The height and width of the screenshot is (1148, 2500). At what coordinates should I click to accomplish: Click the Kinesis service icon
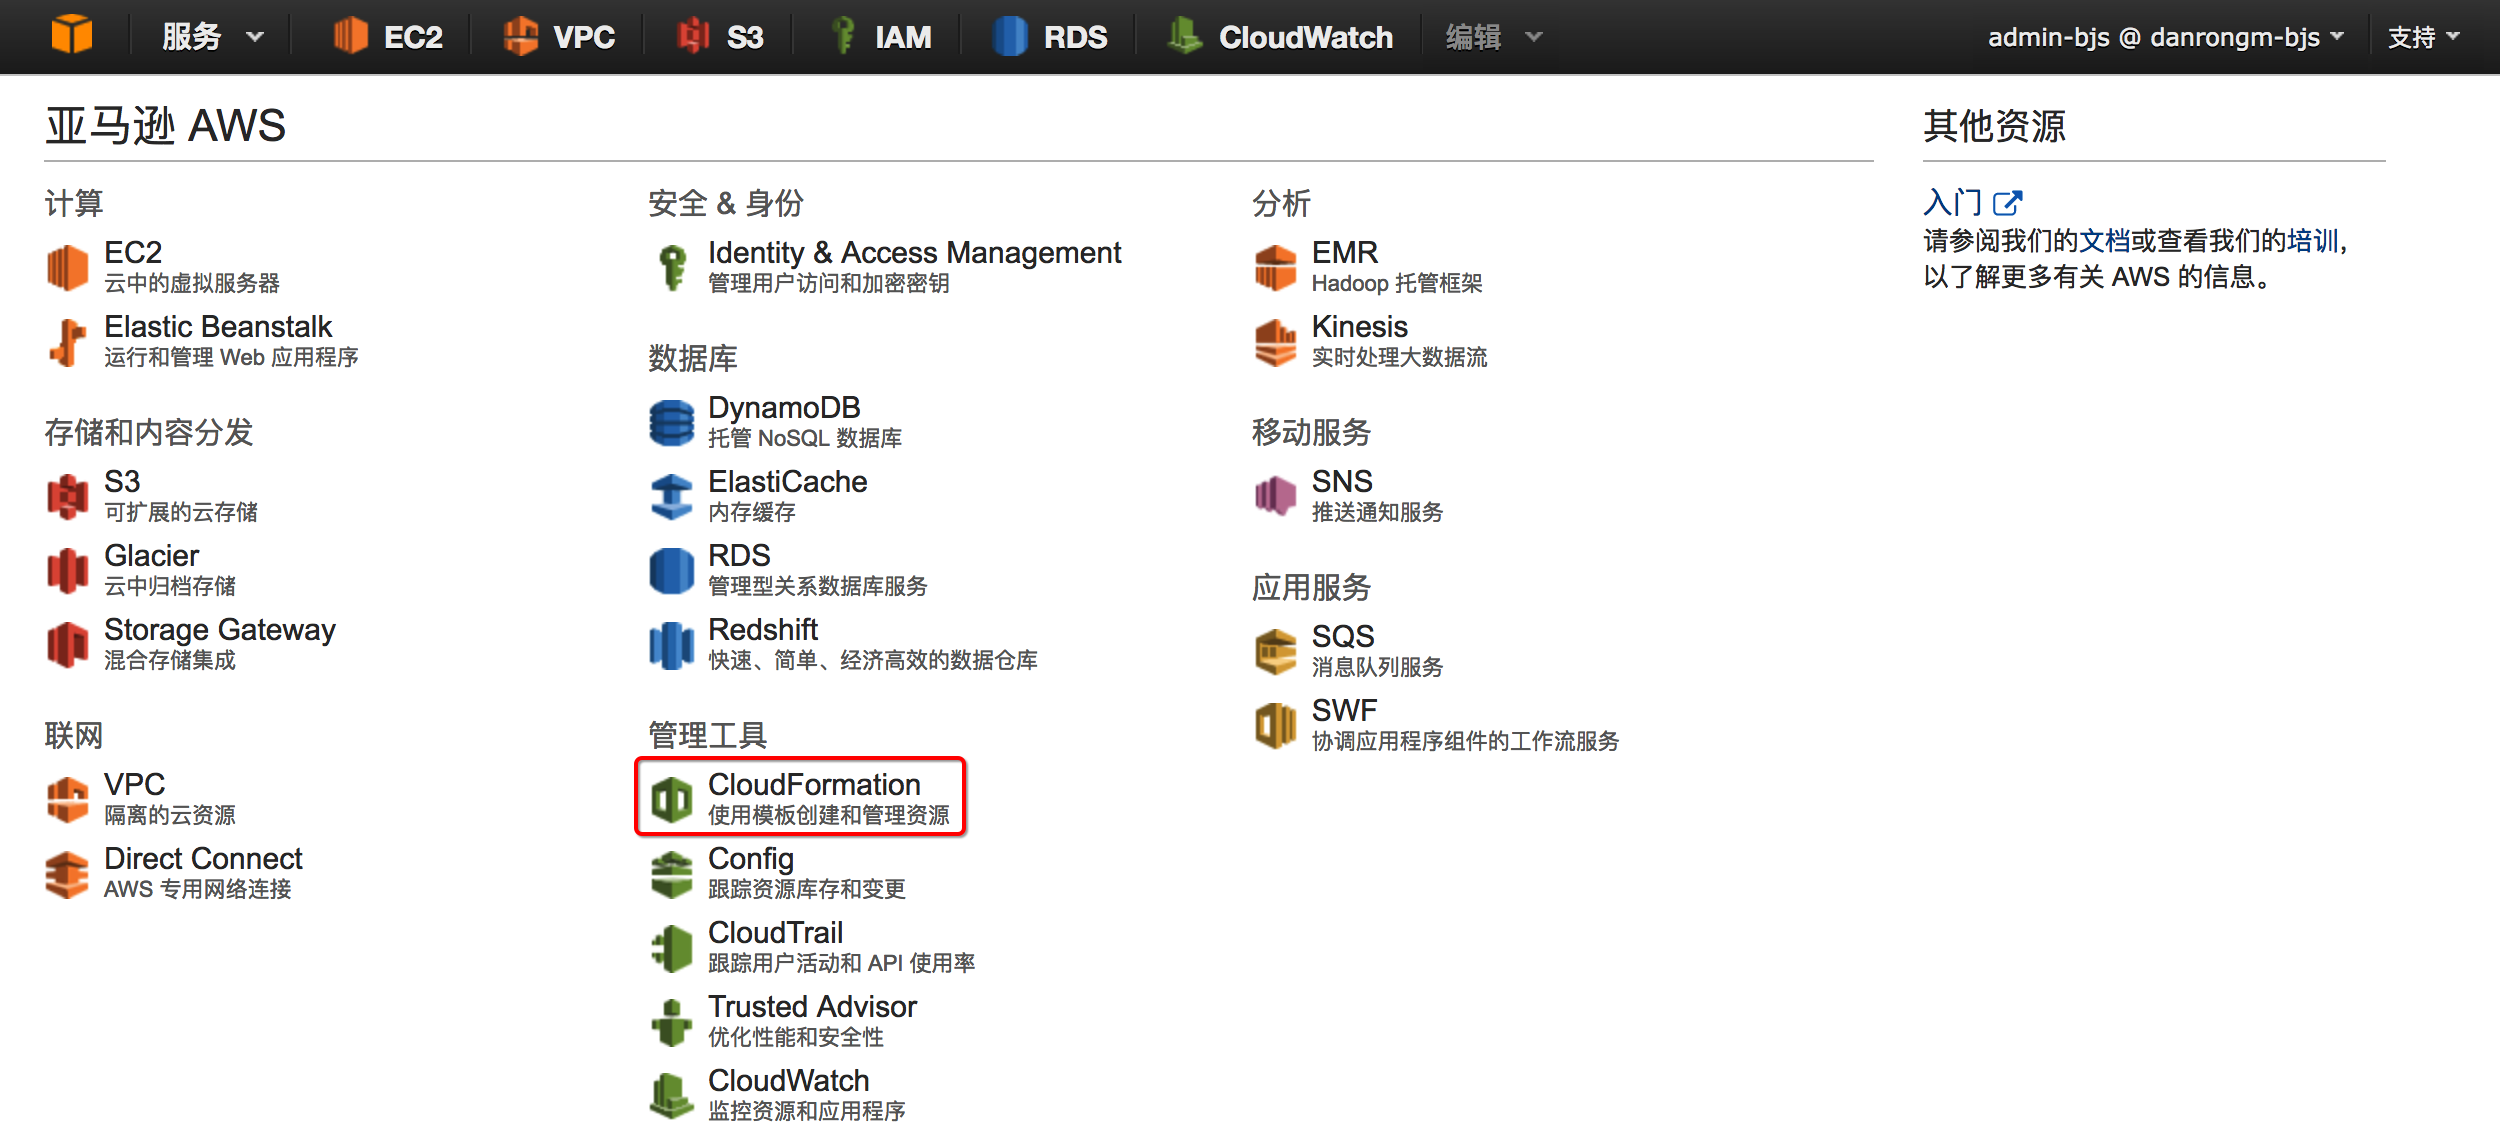(1276, 342)
